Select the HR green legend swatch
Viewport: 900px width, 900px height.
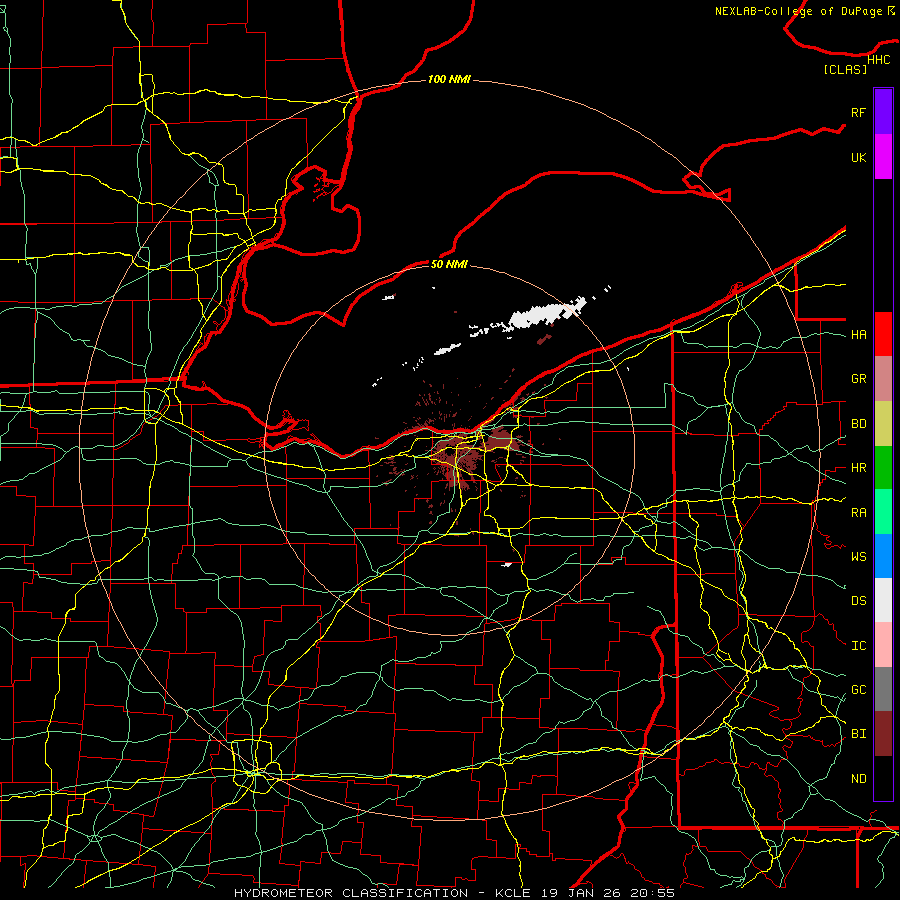[883, 468]
